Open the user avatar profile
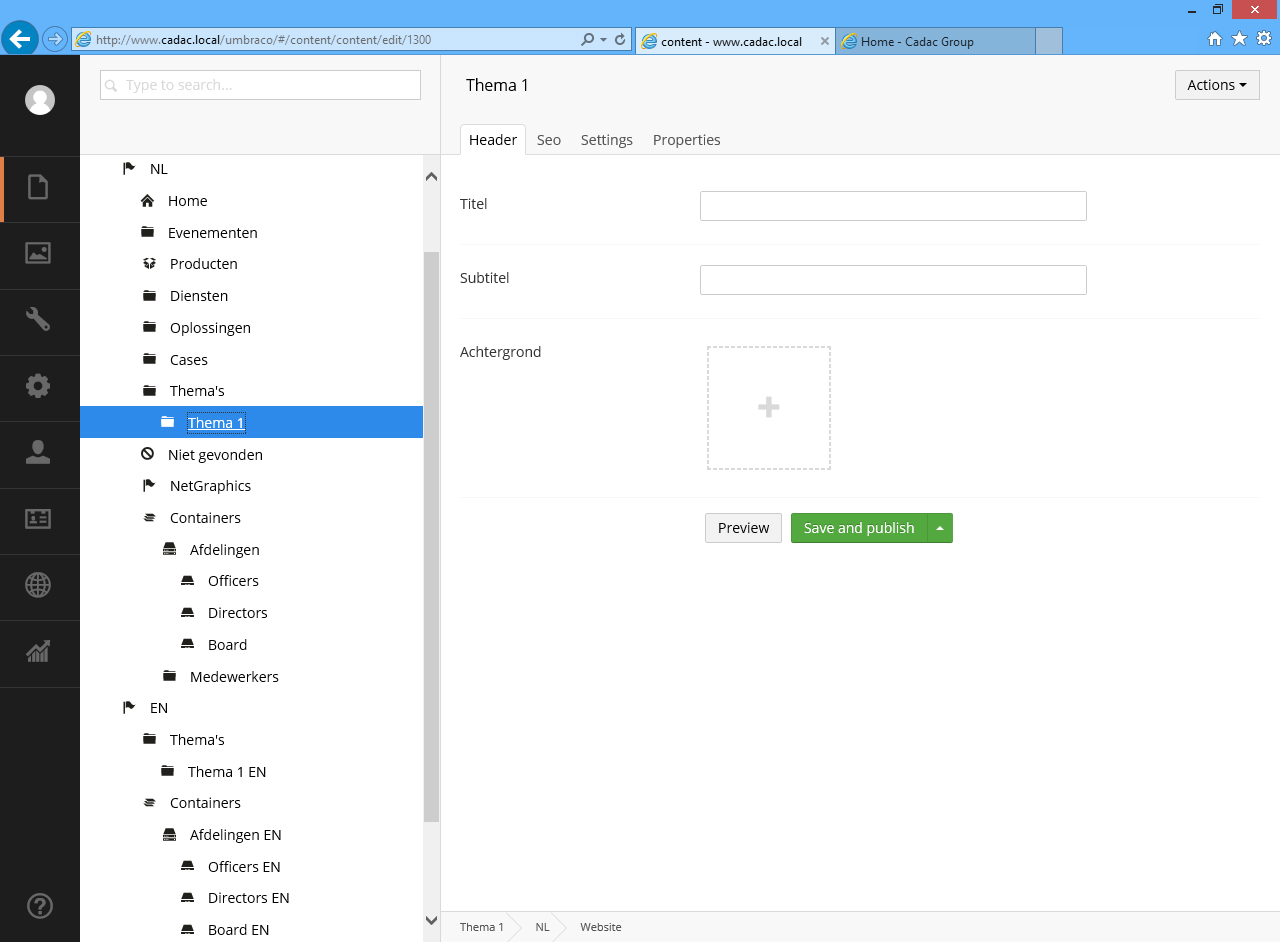This screenshot has height=942, width=1280. pyautogui.click(x=40, y=100)
